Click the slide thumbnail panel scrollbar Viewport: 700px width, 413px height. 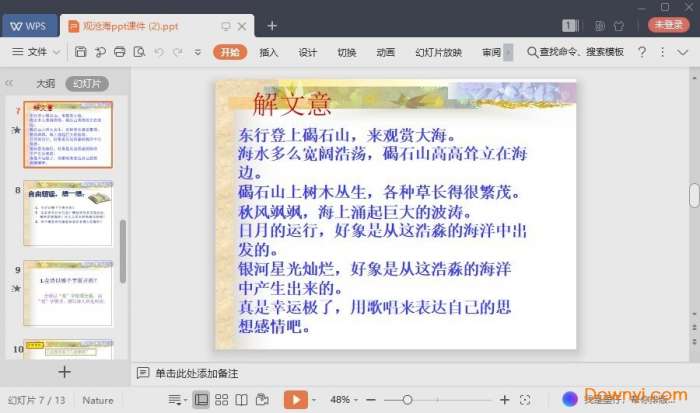pyautogui.click(x=123, y=251)
